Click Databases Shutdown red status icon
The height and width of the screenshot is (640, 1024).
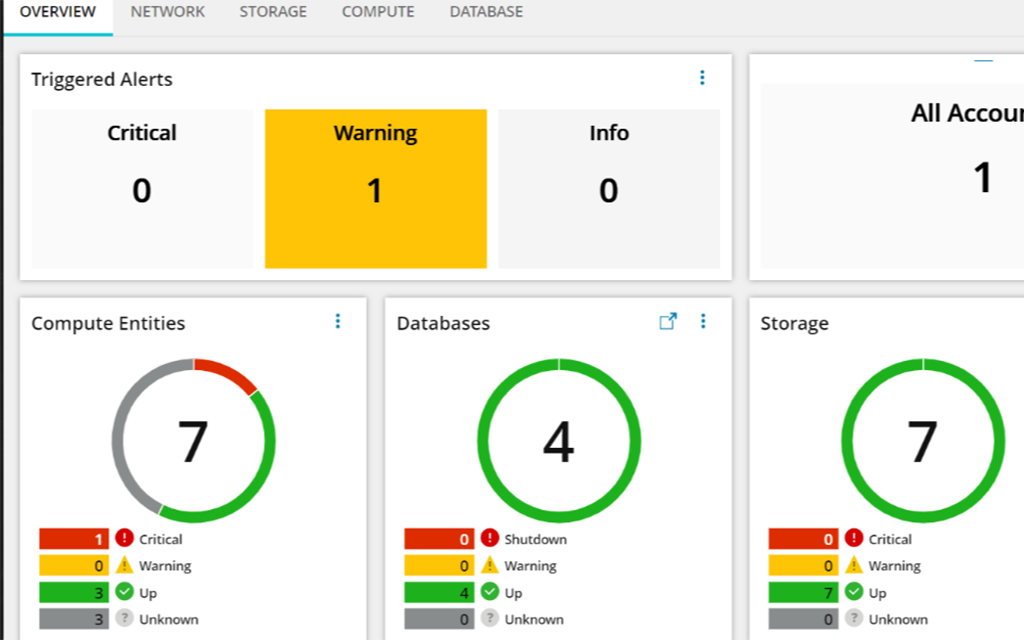pos(490,538)
